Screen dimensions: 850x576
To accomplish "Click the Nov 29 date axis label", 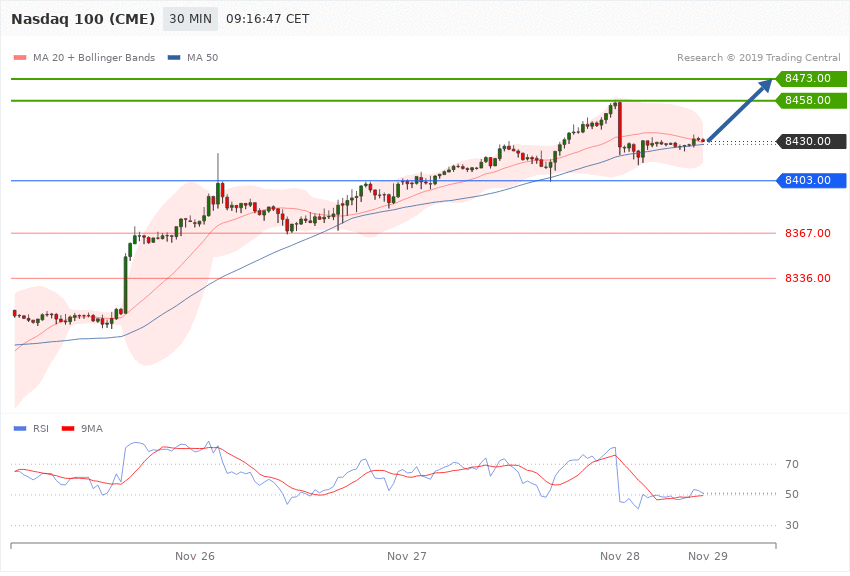I will [x=707, y=556].
